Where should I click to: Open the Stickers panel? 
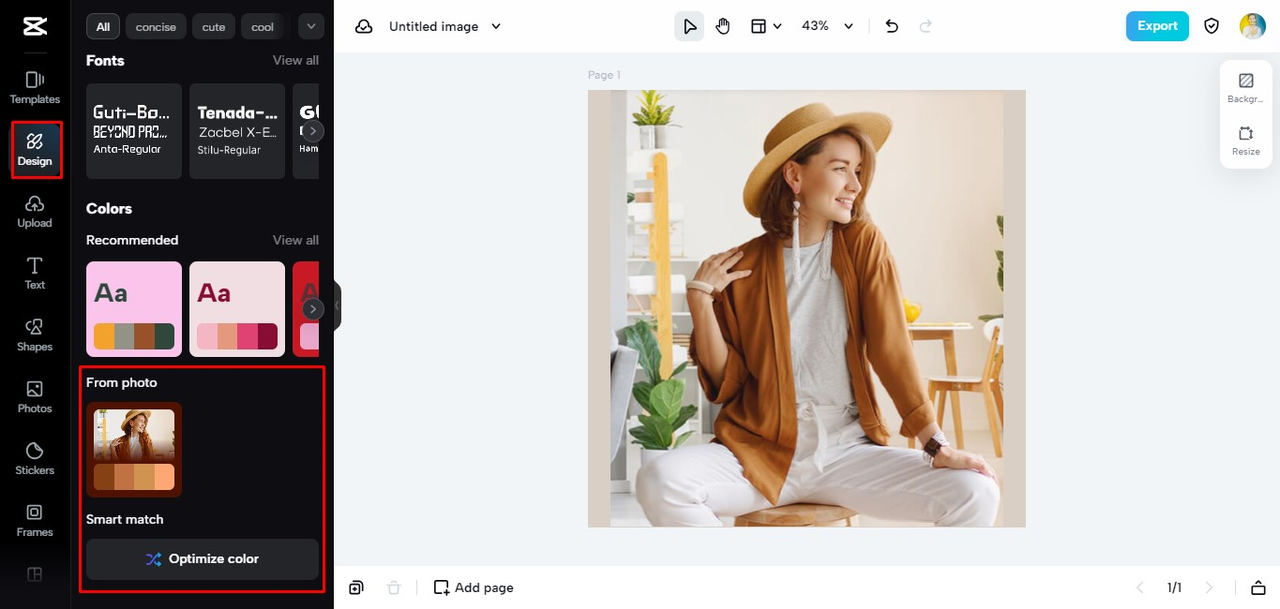pos(35,459)
